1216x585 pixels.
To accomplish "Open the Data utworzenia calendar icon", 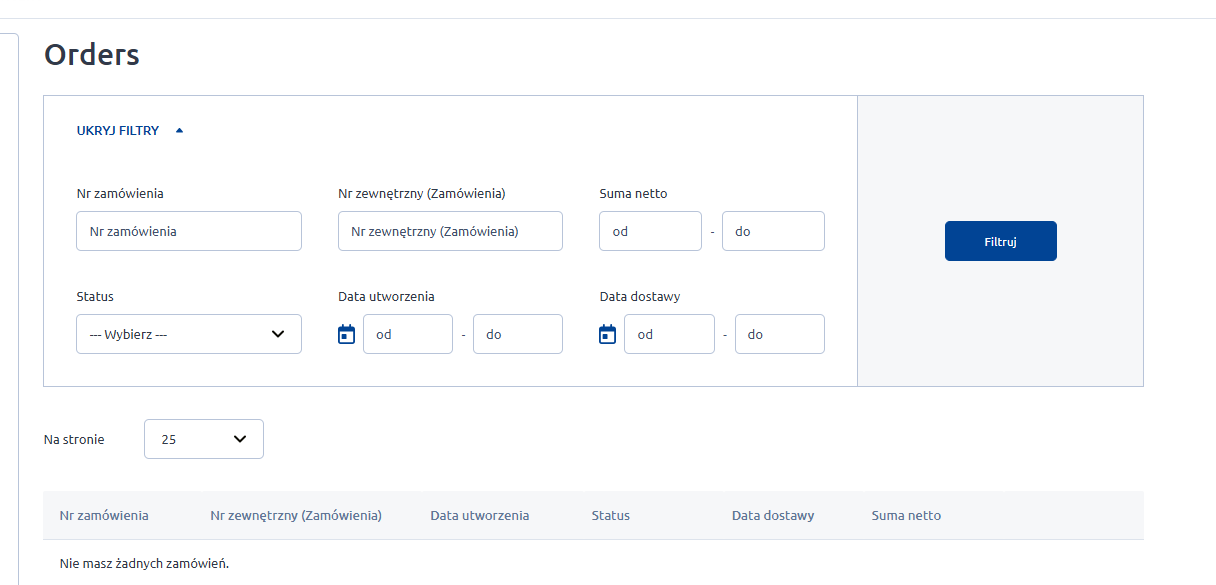I will click(347, 334).
